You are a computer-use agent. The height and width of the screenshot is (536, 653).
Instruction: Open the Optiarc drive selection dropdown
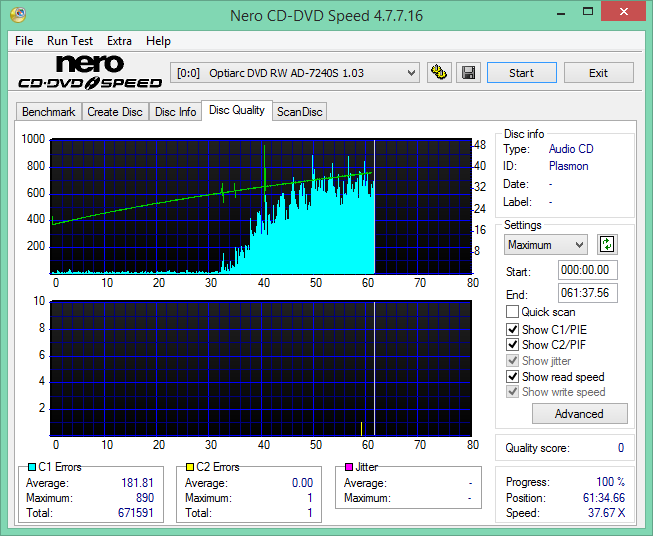click(295, 73)
